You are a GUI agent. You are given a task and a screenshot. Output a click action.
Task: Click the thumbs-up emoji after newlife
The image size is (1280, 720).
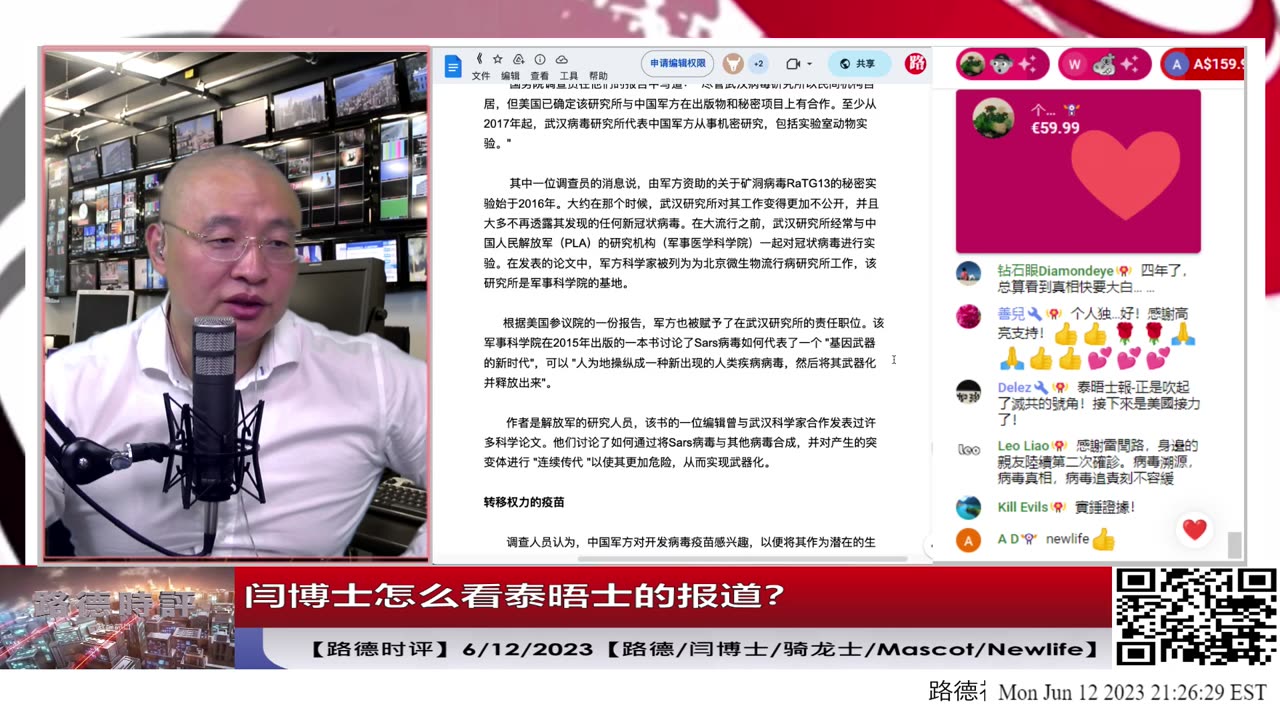tap(1103, 540)
